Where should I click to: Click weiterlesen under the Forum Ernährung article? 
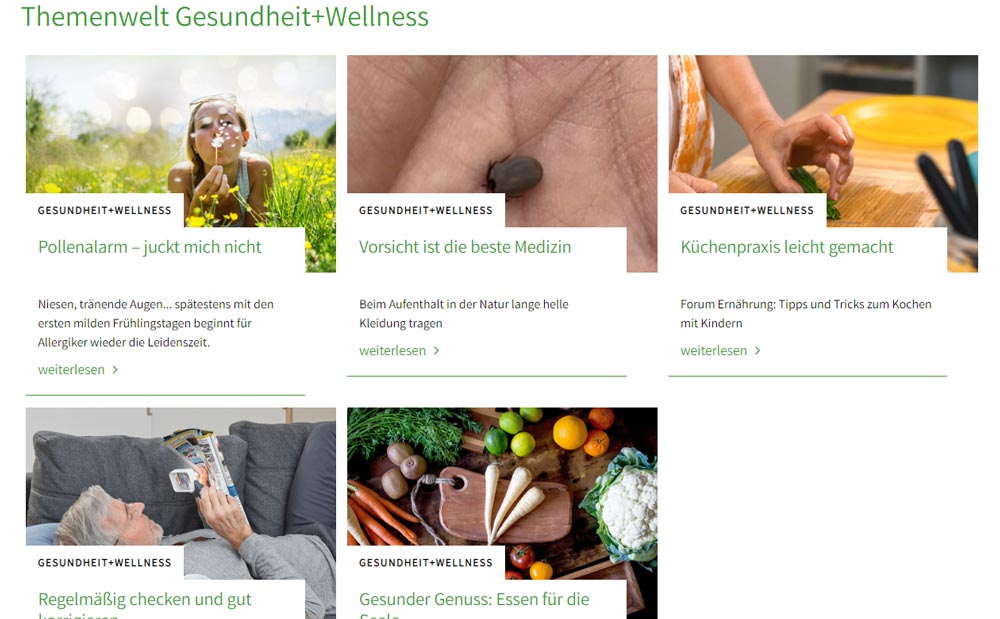pos(714,351)
